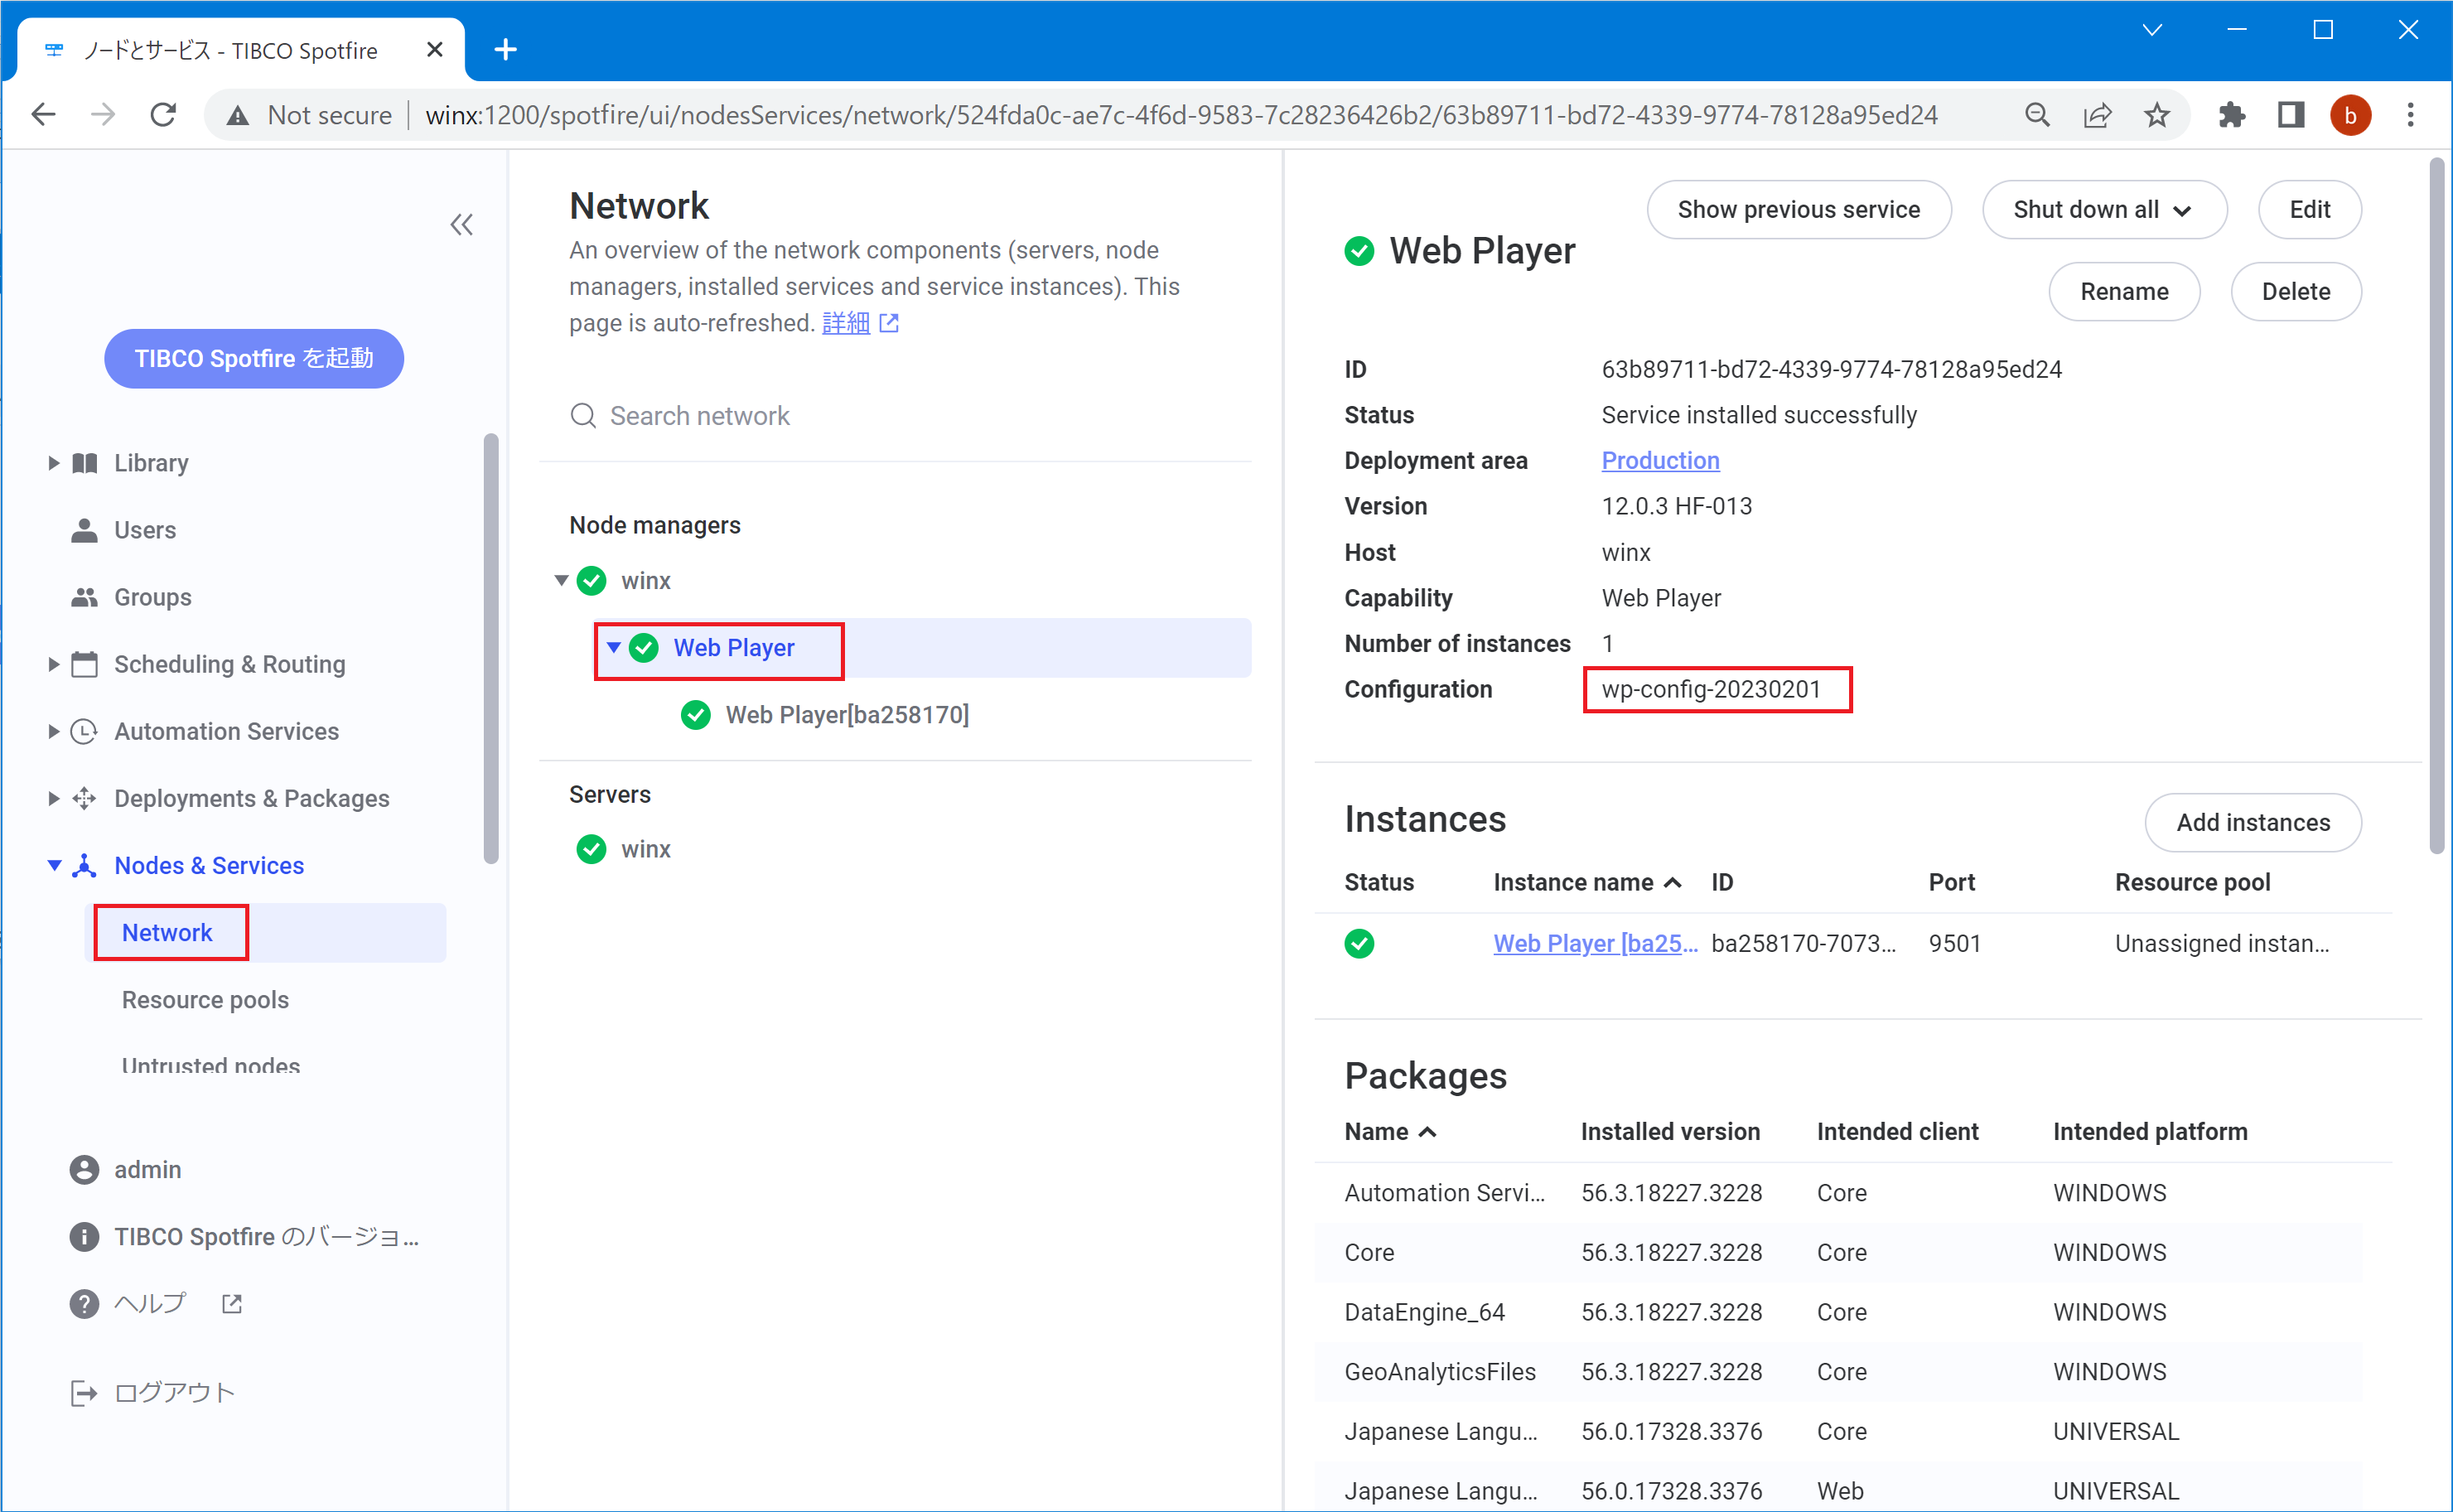The image size is (2453, 1512).
Task: Click the admin user avatar icon
Action: (x=84, y=1170)
